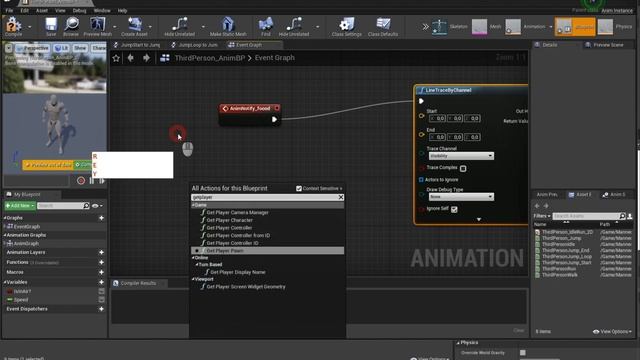The height and width of the screenshot is (360, 640).
Task: Click the Perspective viewport button
Action: (33, 48)
